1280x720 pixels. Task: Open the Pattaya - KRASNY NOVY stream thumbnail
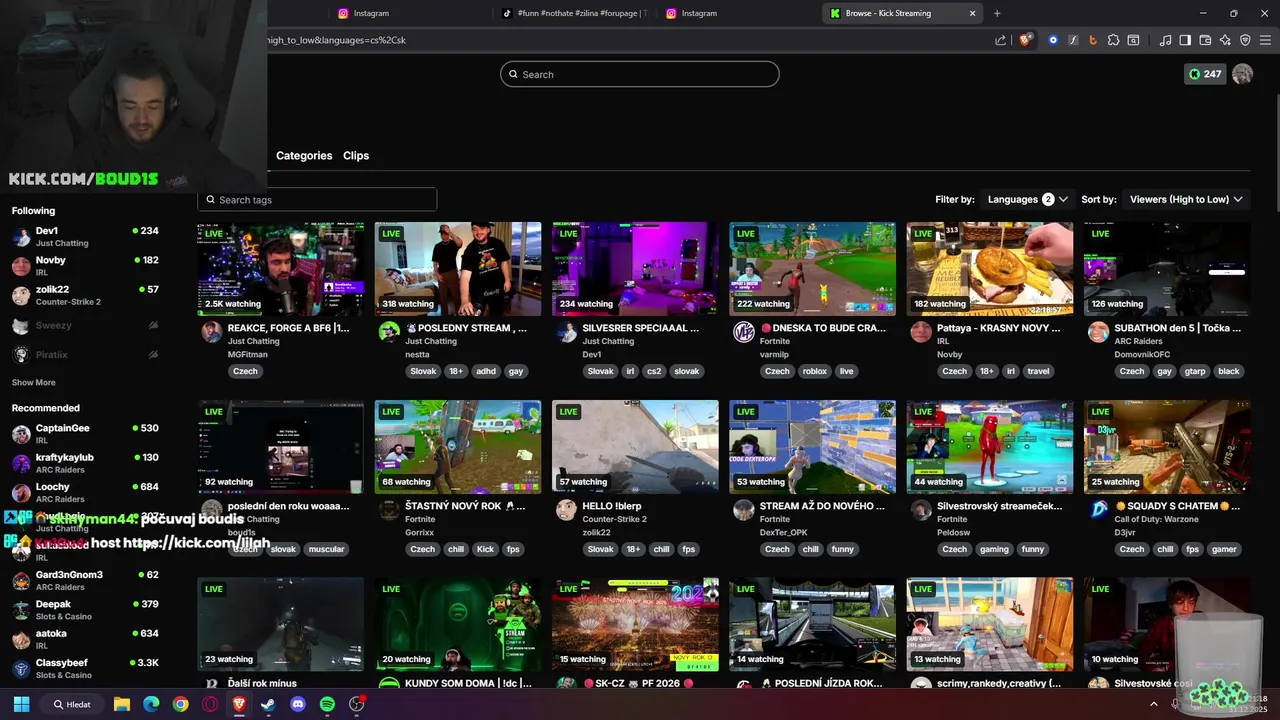coord(990,269)
